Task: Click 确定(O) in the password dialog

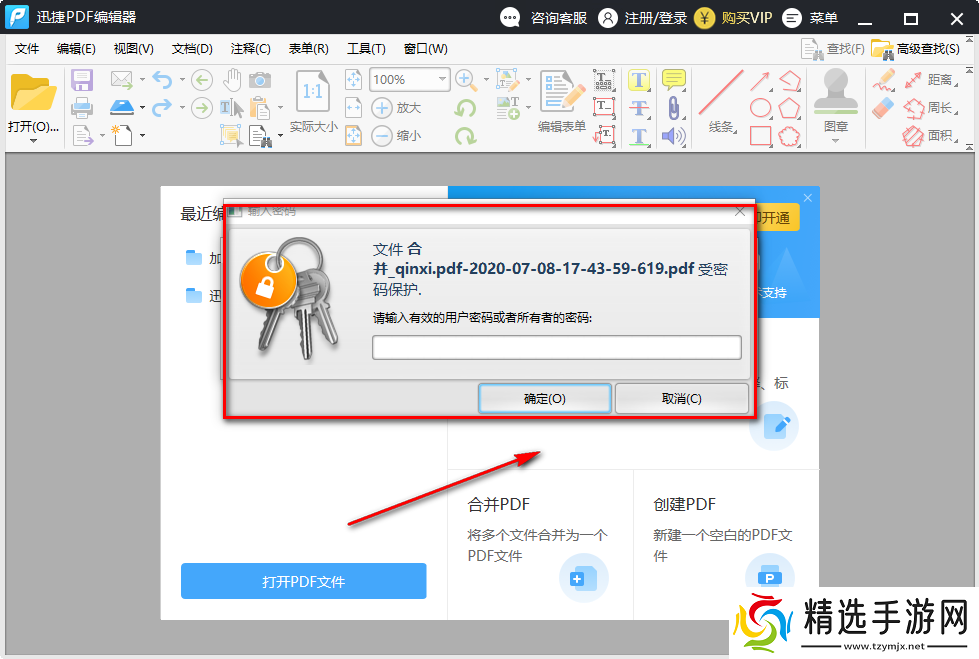Action: (545, 397)
